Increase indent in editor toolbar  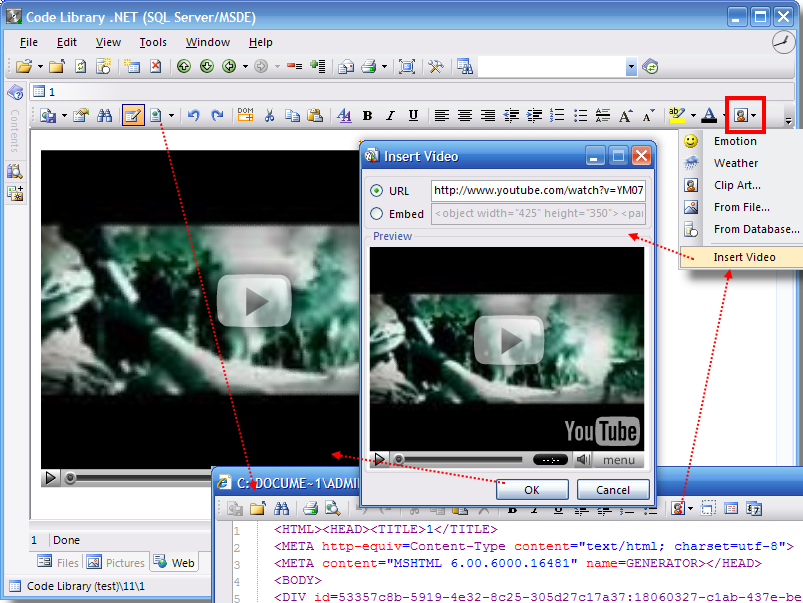[x=534, y=116]
